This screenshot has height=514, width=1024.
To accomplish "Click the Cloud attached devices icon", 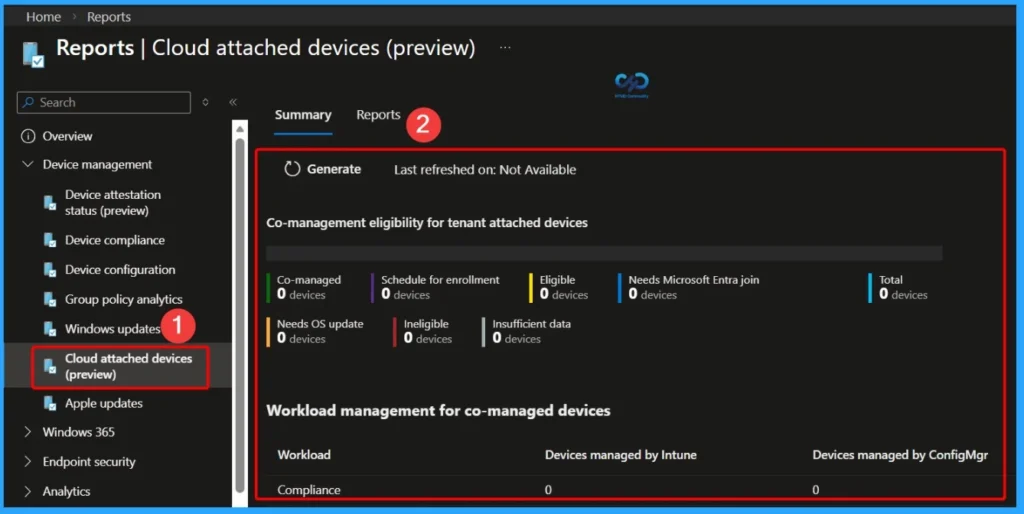I will [50, 366].
